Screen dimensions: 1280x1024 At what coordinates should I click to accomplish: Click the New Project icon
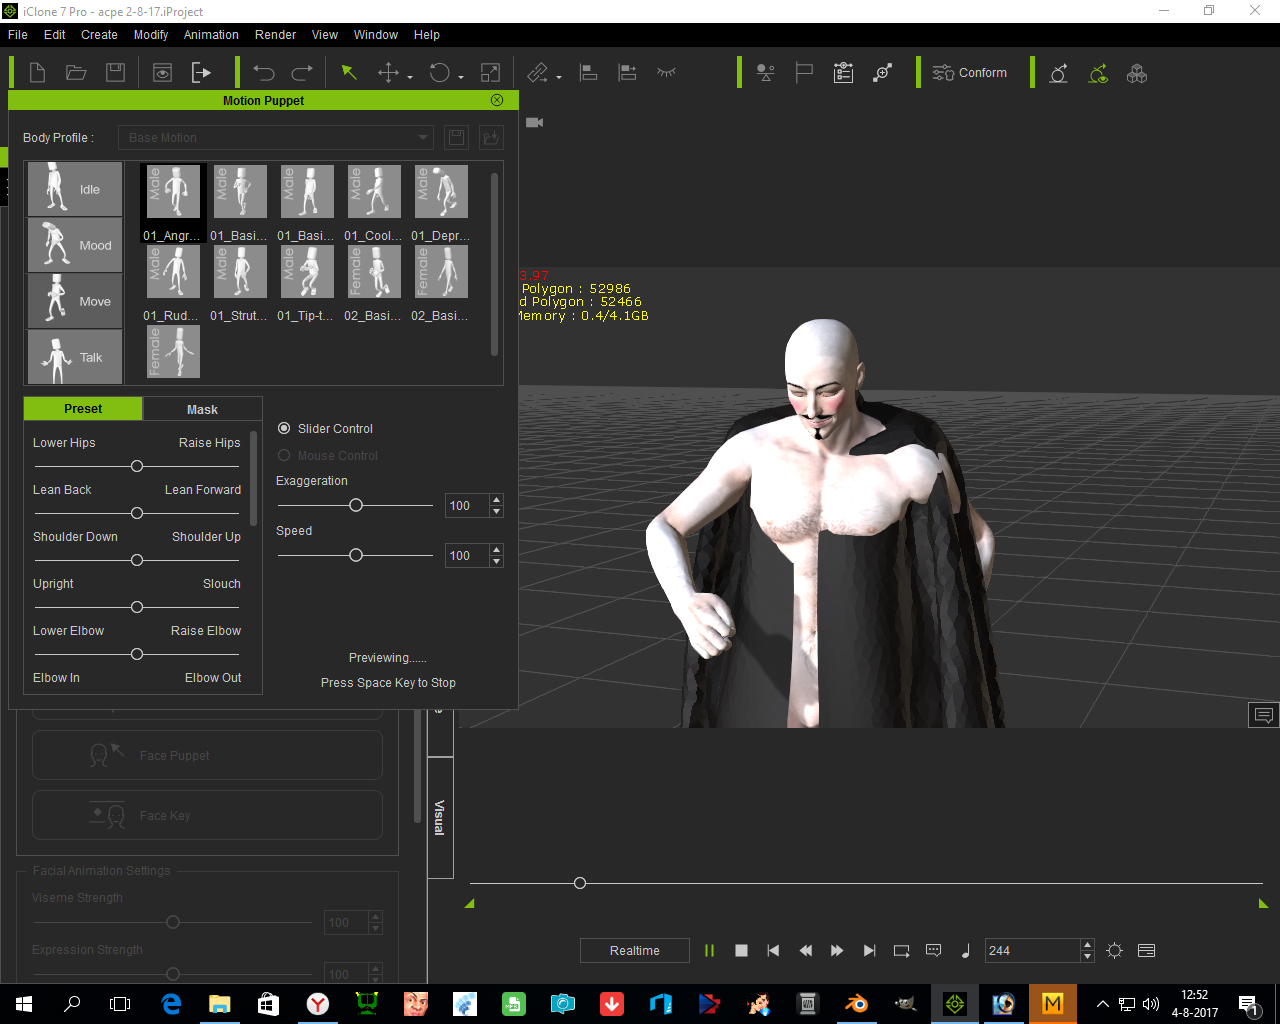(37, 73)
